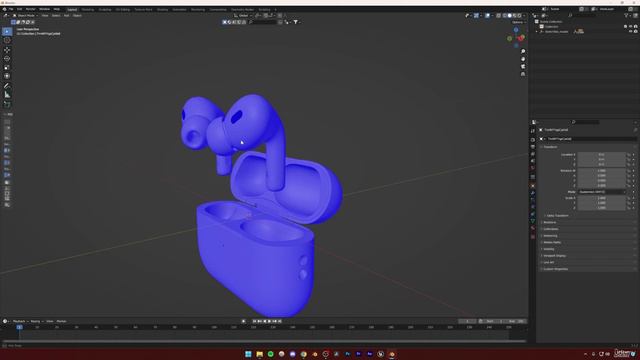This screenshot has width=640, height=360.
Task: Select the Rotate tool
Action: pos(7,59)
